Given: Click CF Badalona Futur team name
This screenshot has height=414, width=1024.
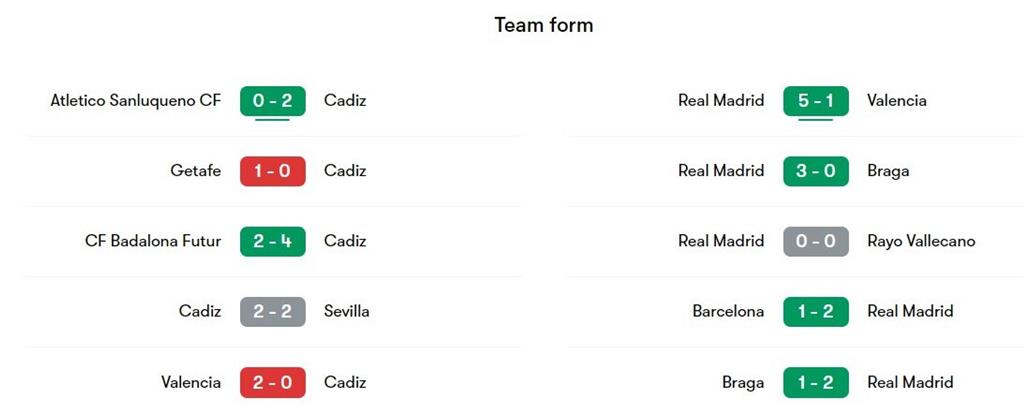Looking at the screenshot, I should click(x=153, y=241).
